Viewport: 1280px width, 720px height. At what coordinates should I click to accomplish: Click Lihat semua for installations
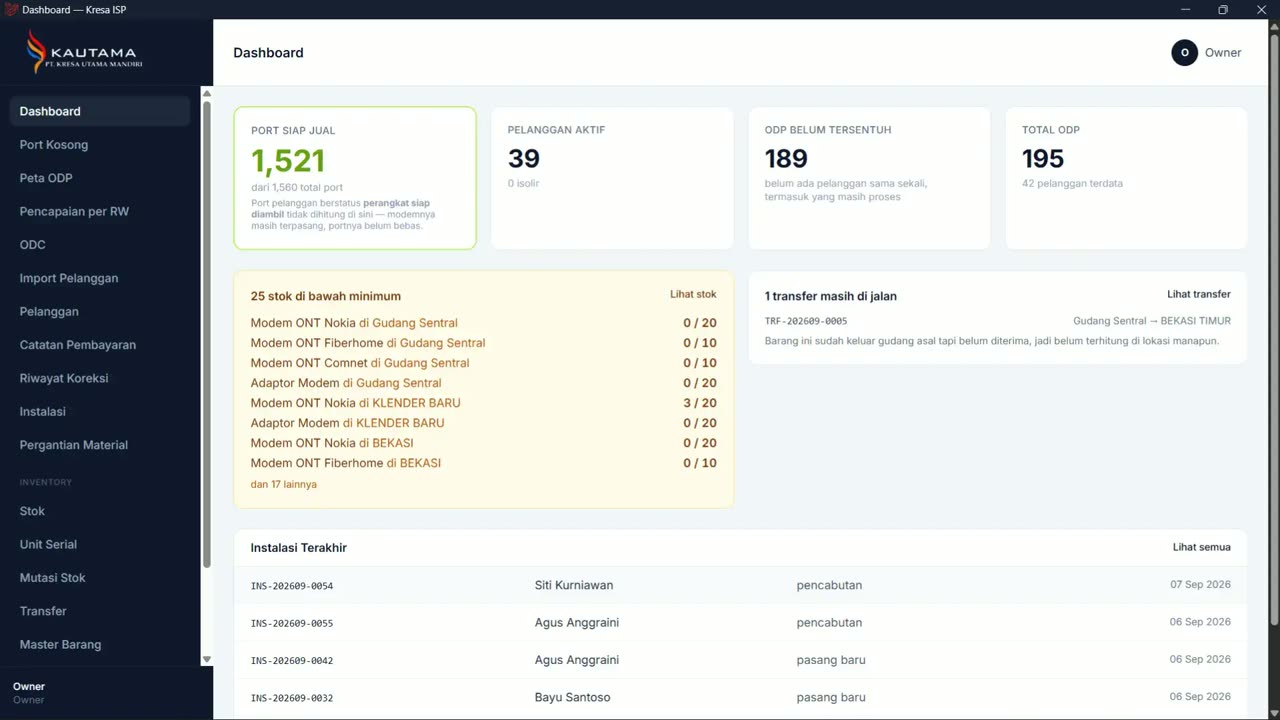pyautogui.click(x=1201, y=547)
